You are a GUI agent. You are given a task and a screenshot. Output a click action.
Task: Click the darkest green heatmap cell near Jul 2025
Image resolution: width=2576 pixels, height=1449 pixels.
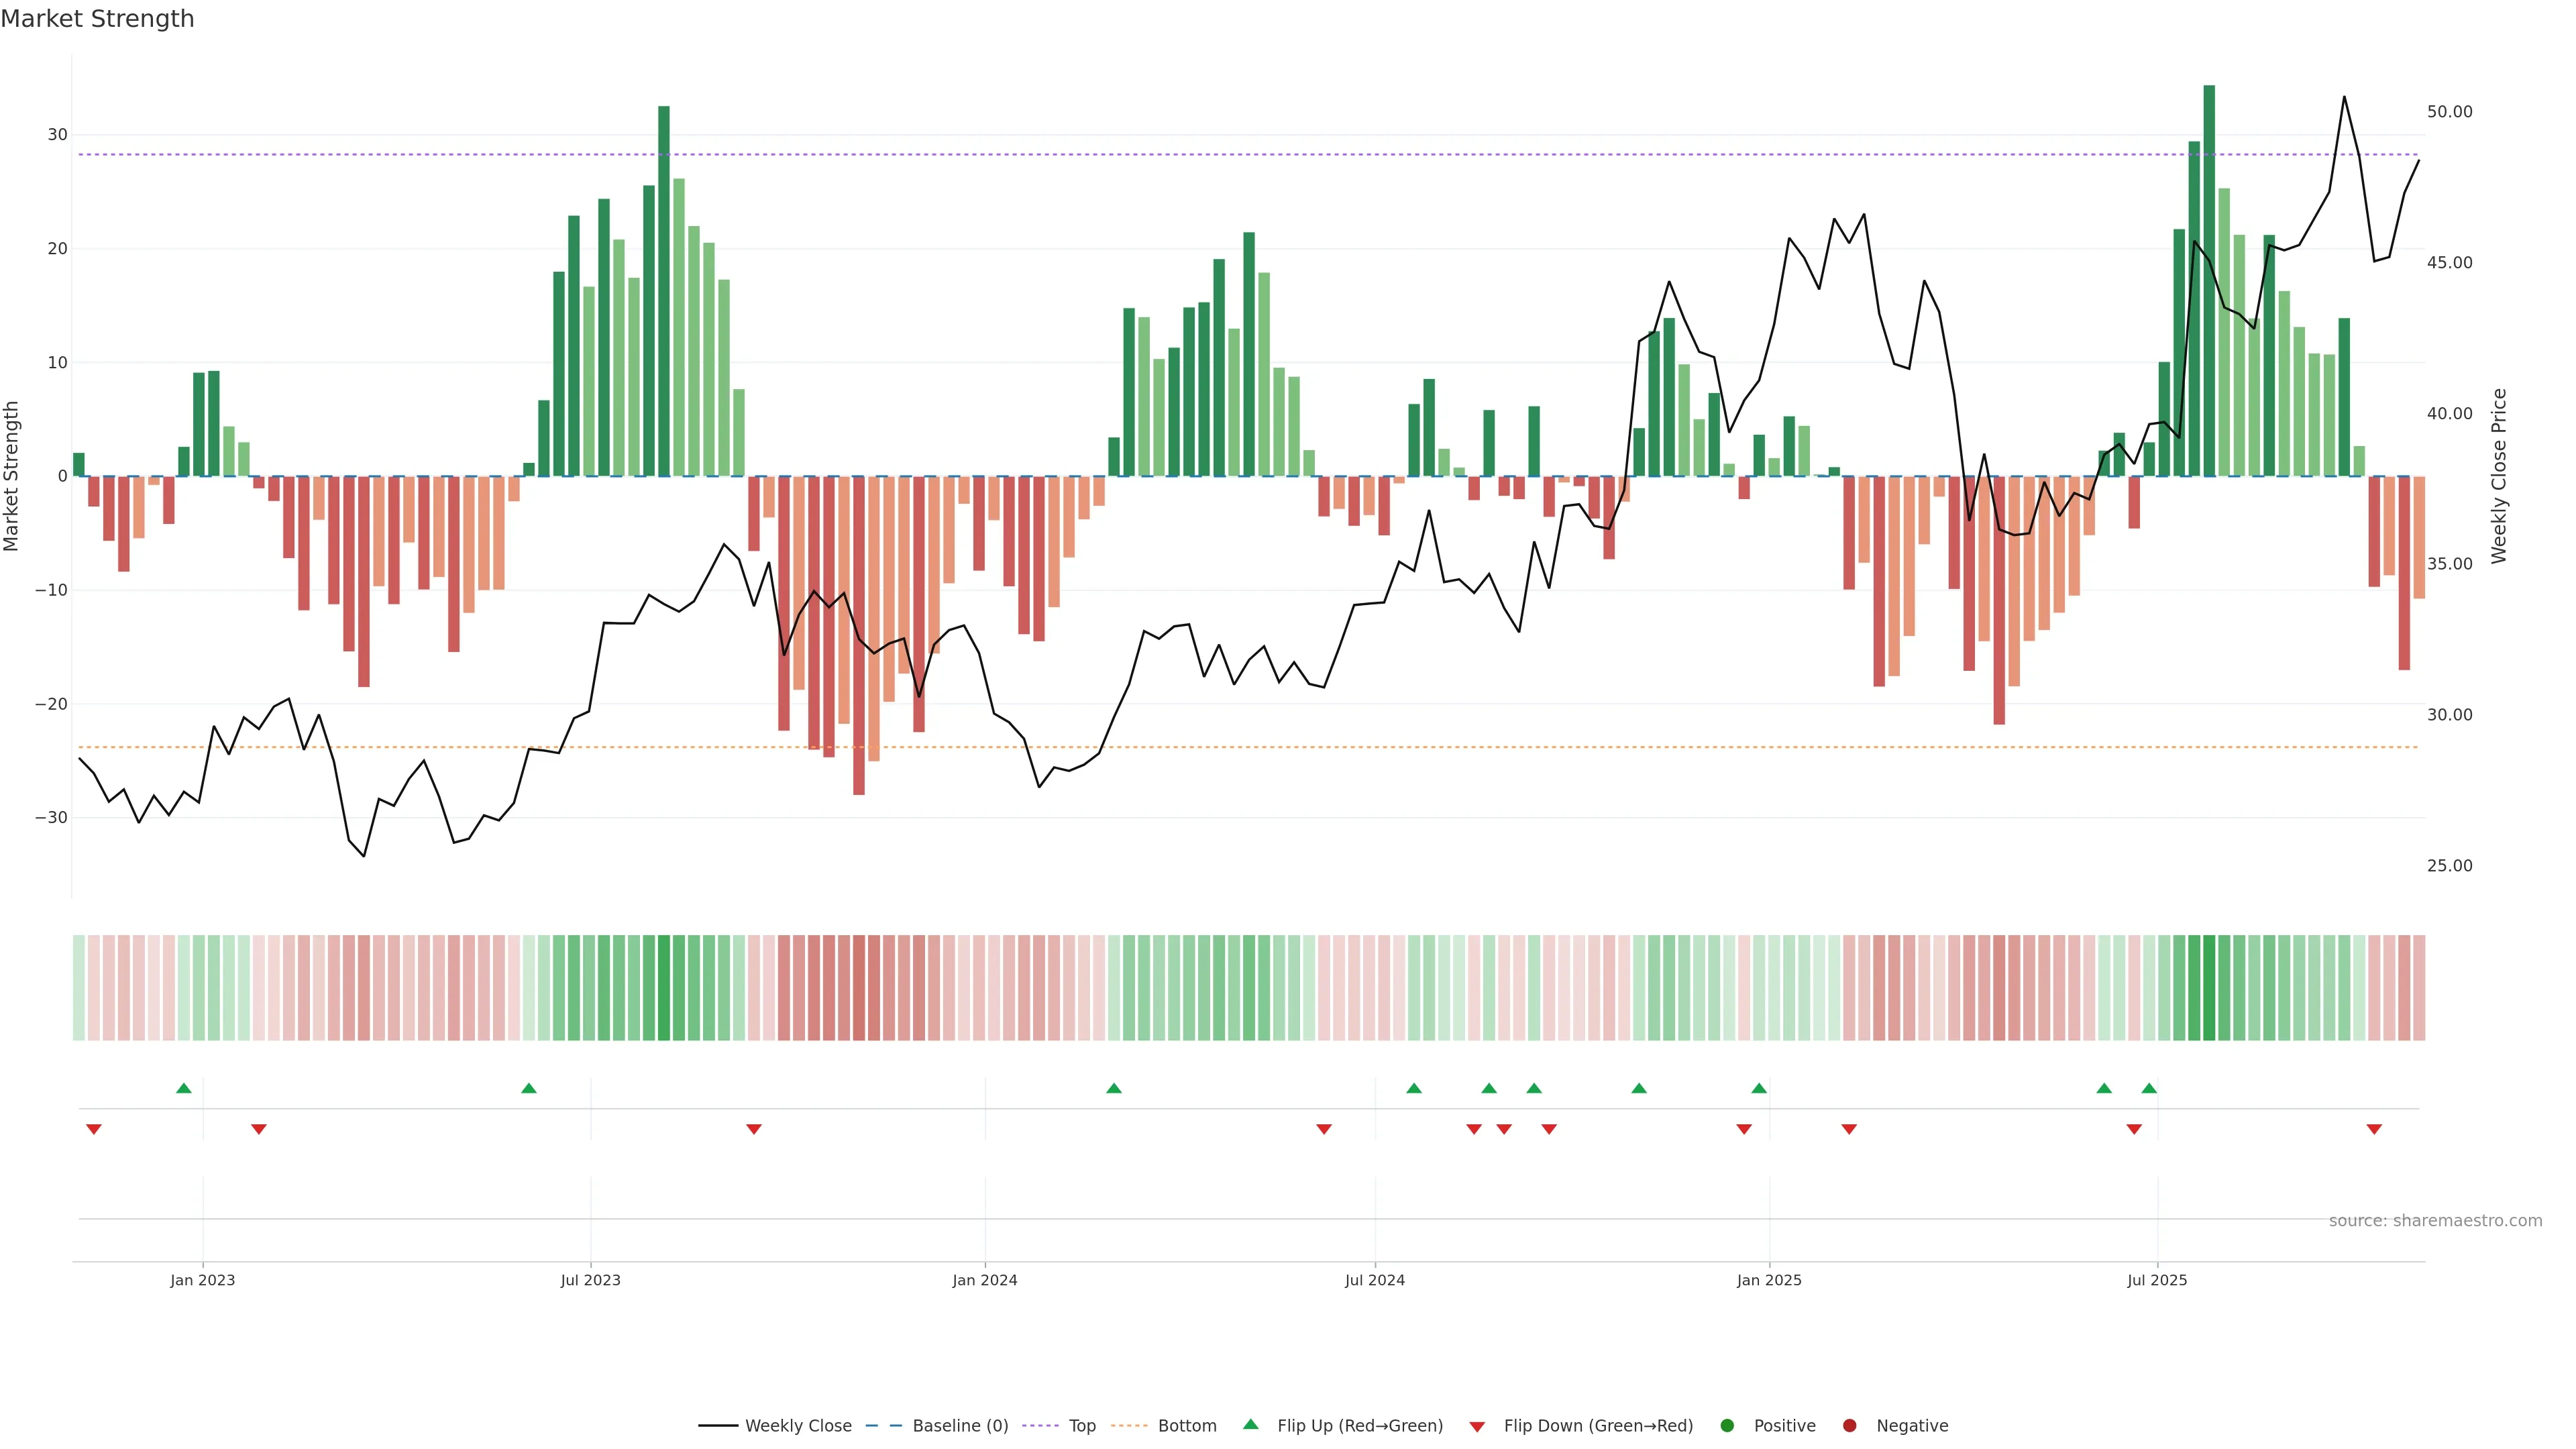coord(2209,987)
